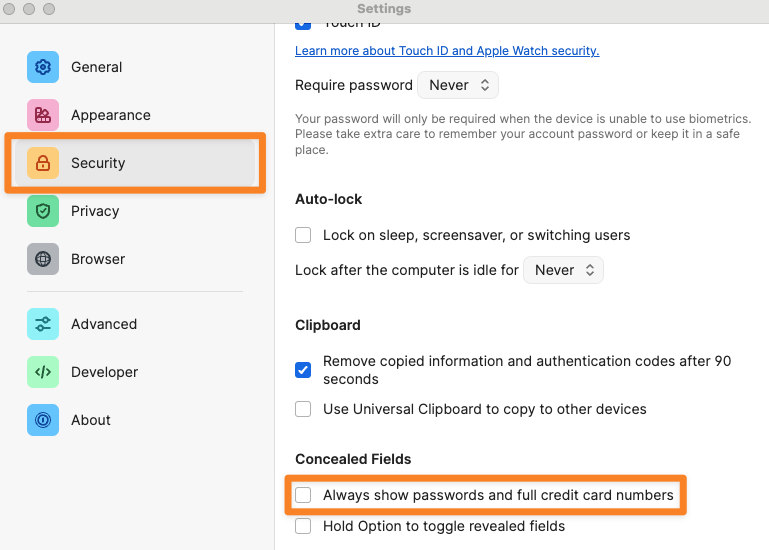
Task: Select the Developer label in sidebar
Action: pyautogui.click(x=104, y=372)
